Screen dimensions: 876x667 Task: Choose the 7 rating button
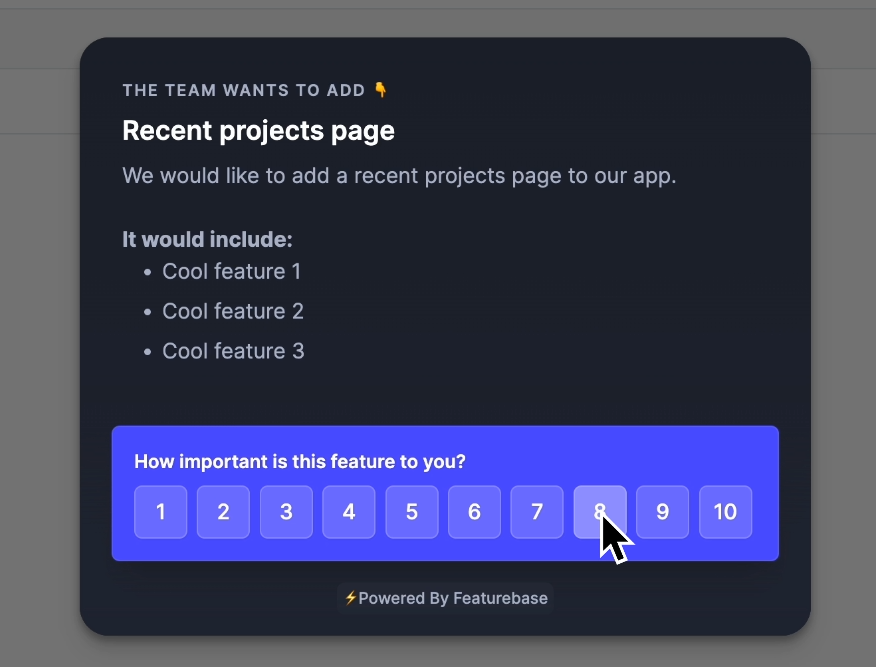(537, 512)
